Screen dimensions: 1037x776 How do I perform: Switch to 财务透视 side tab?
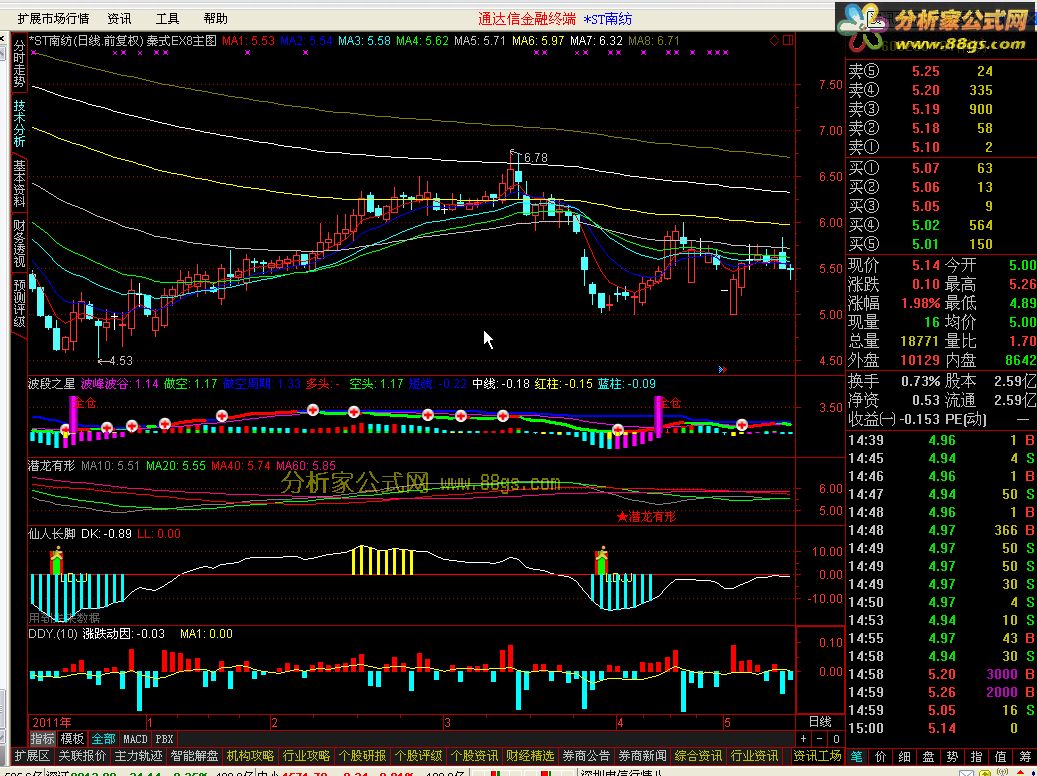tap(19, 243)
